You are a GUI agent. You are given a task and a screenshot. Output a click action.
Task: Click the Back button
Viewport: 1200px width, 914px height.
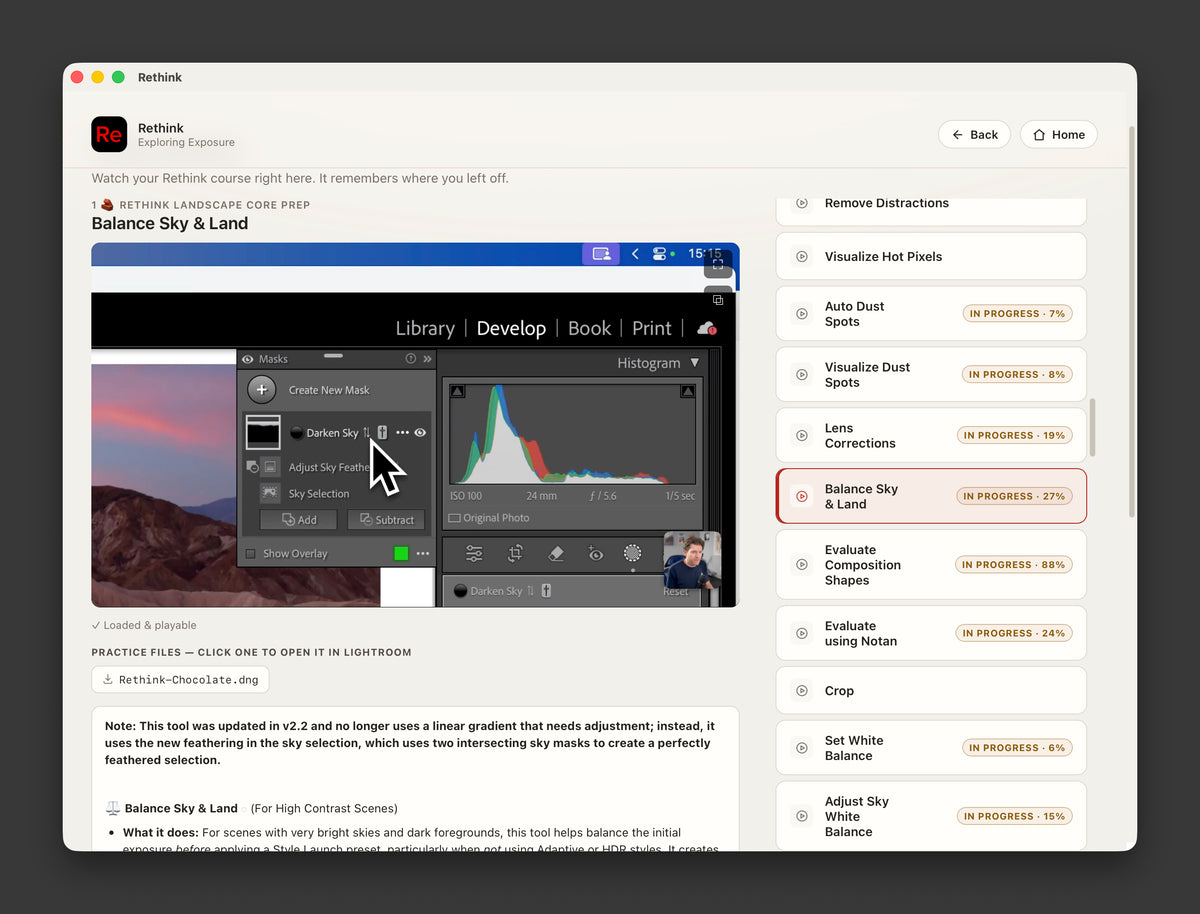[x=975, y=135]
